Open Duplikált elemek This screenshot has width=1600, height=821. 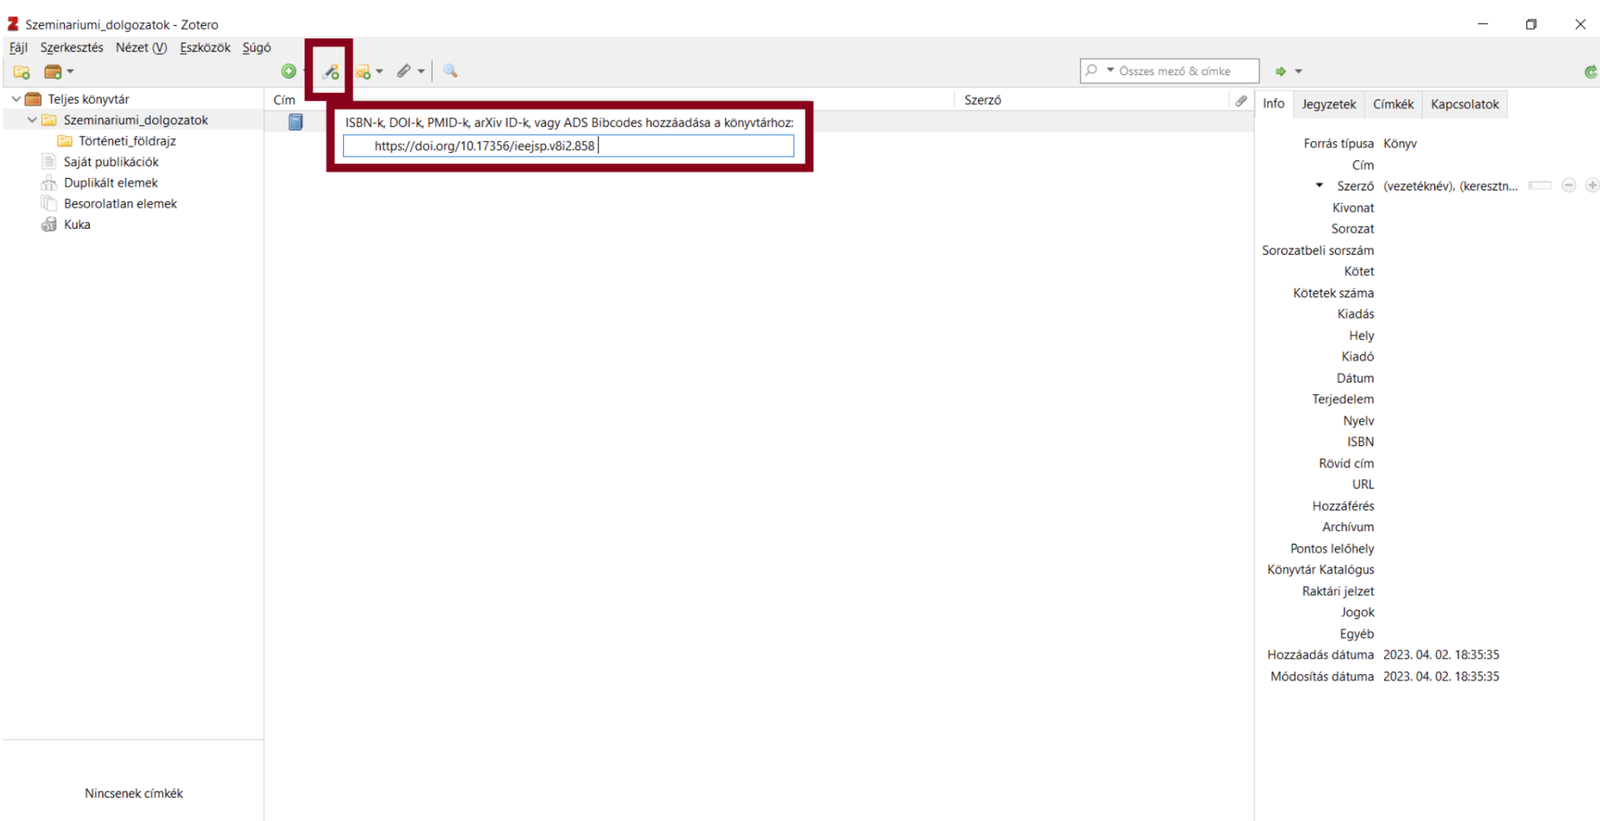pyautogui.click(x=111, y=183)
